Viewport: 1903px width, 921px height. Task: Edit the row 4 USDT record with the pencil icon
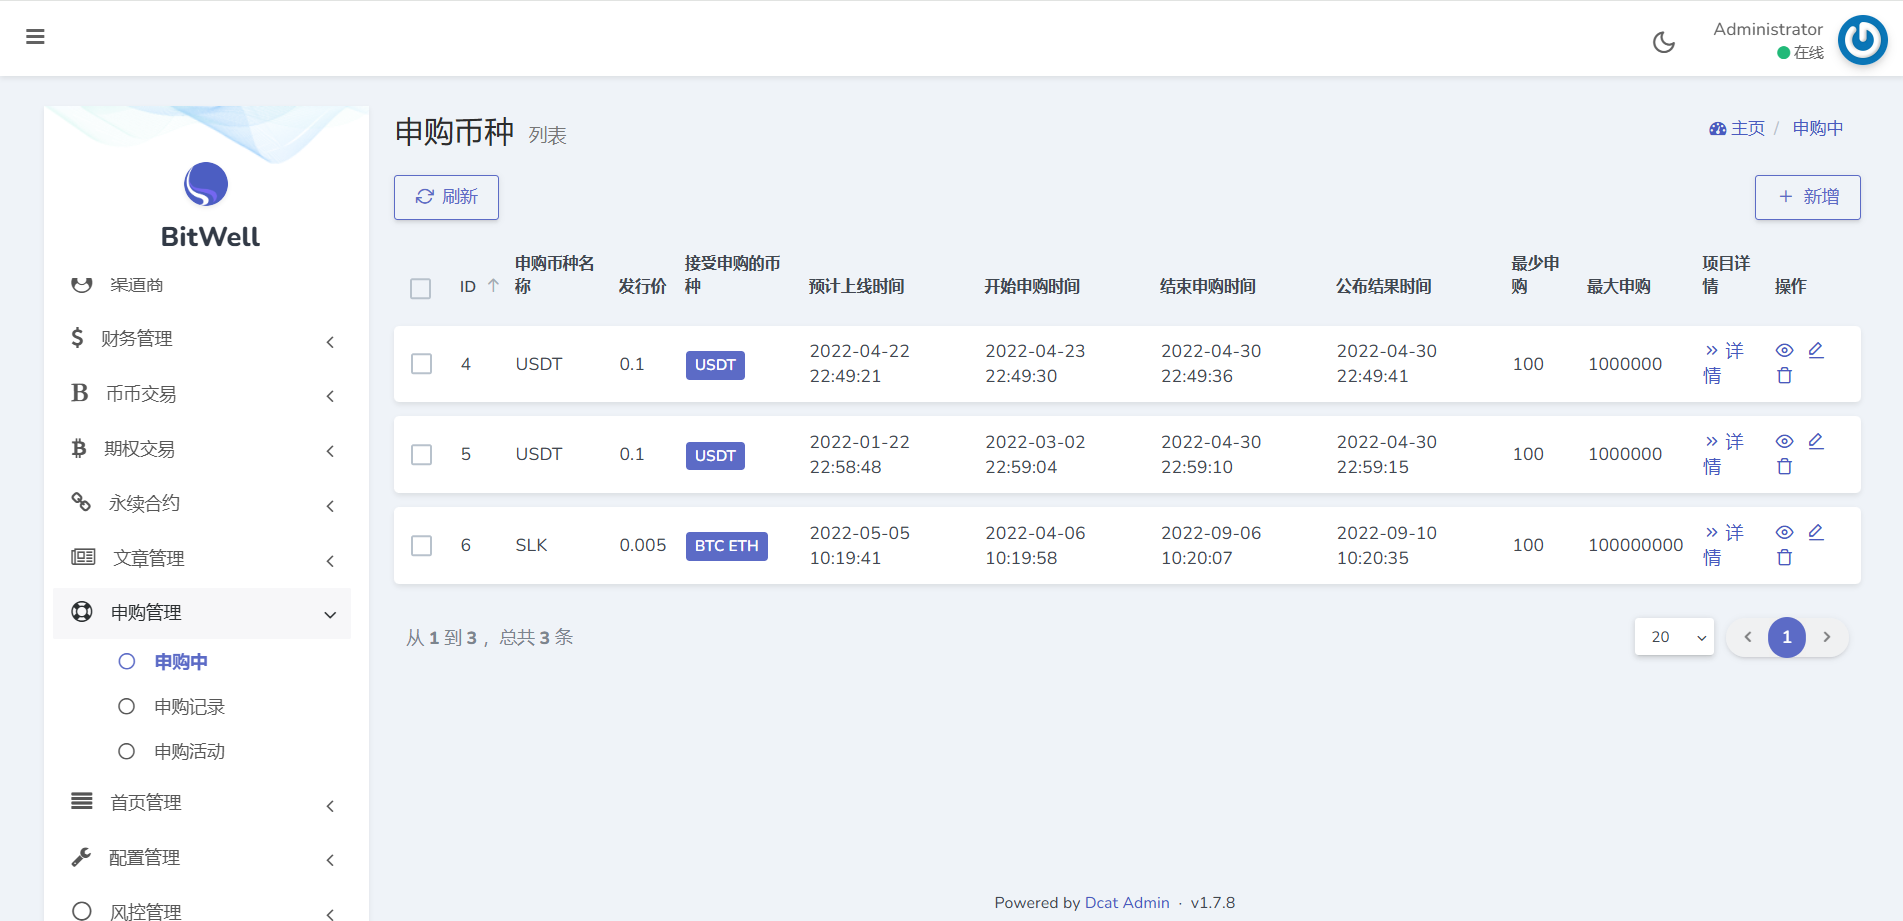pyautogui.click(x=1816, y=350)
